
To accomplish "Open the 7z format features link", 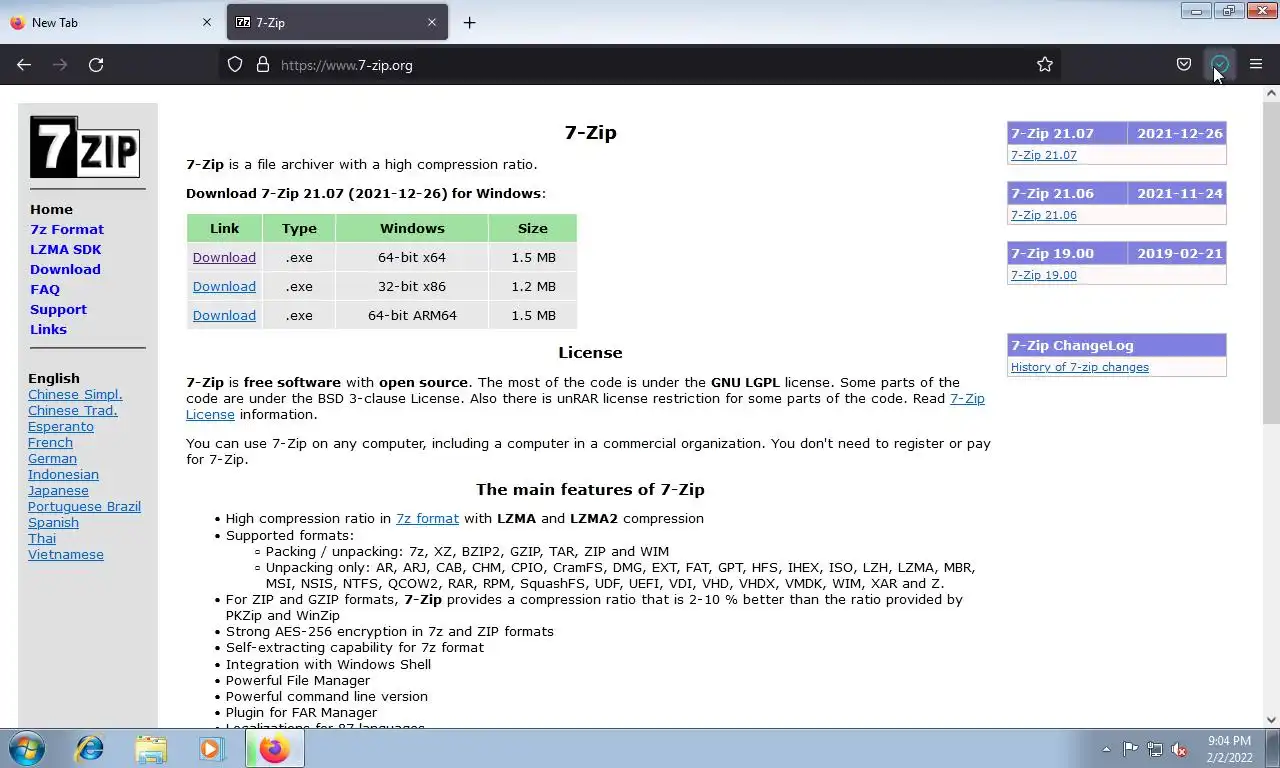I will coord(427,518).
